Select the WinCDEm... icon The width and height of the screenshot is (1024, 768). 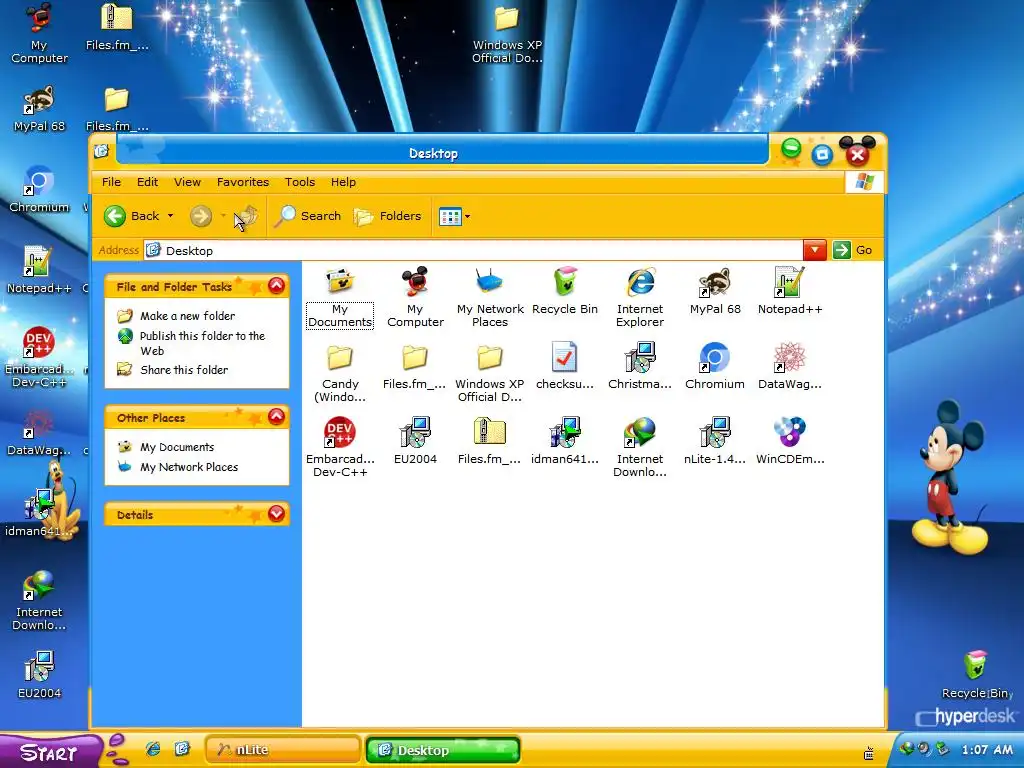(x=790, y=432)
